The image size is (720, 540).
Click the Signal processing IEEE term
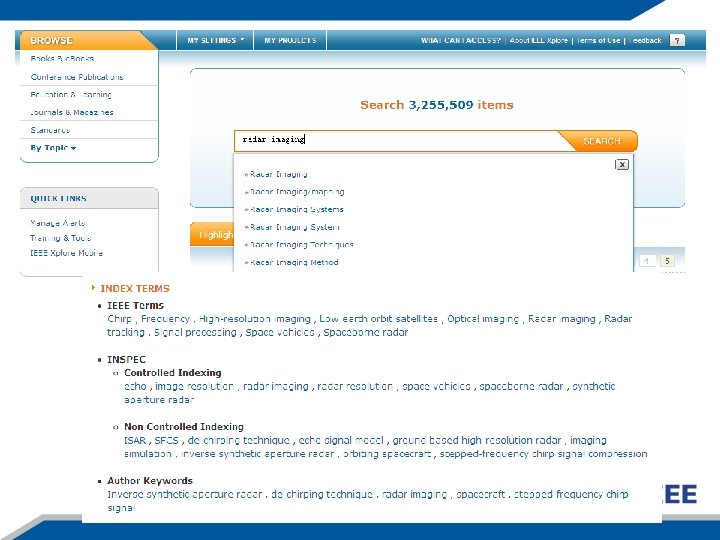(x=195, y=332)
